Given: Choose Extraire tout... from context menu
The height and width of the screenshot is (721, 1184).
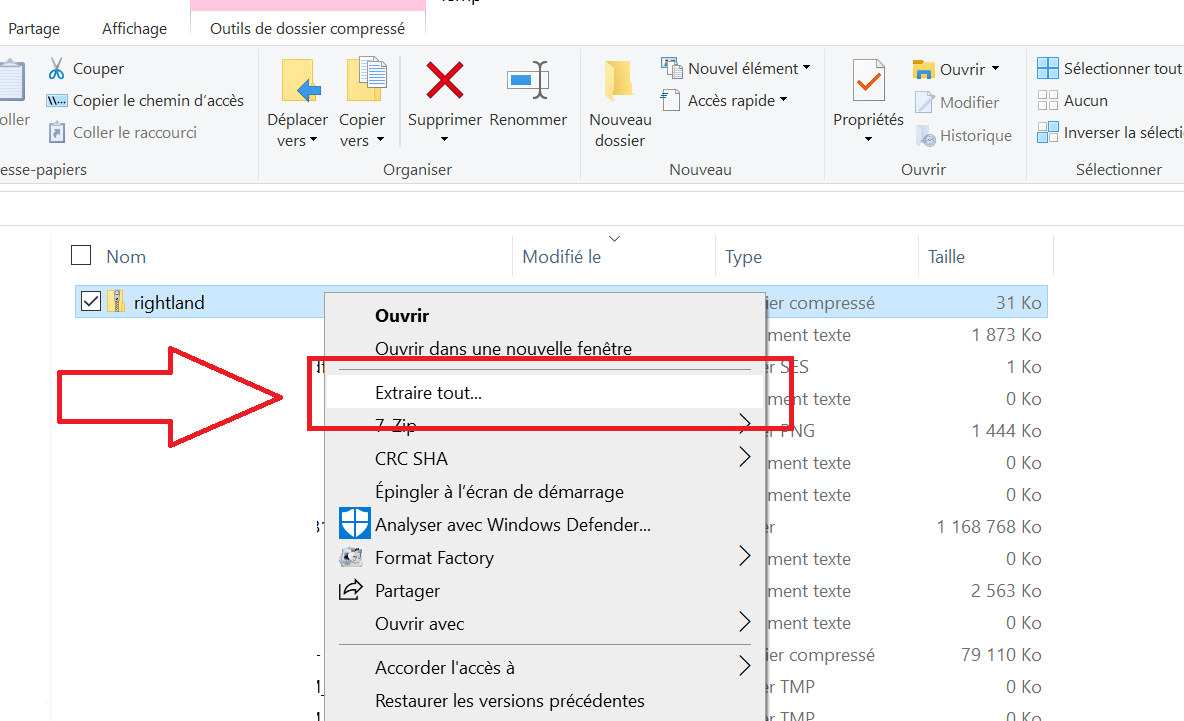Looking at the screenshot, I should point(428,393).
